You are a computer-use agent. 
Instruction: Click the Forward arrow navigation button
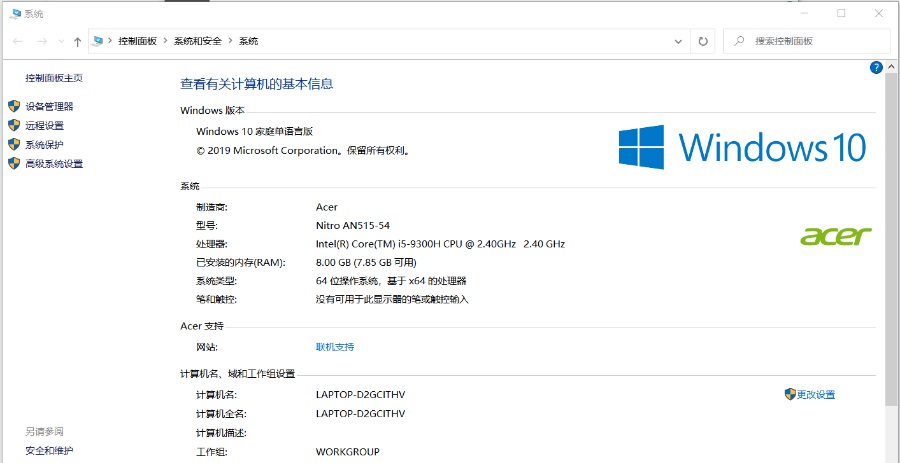(42, 41)
